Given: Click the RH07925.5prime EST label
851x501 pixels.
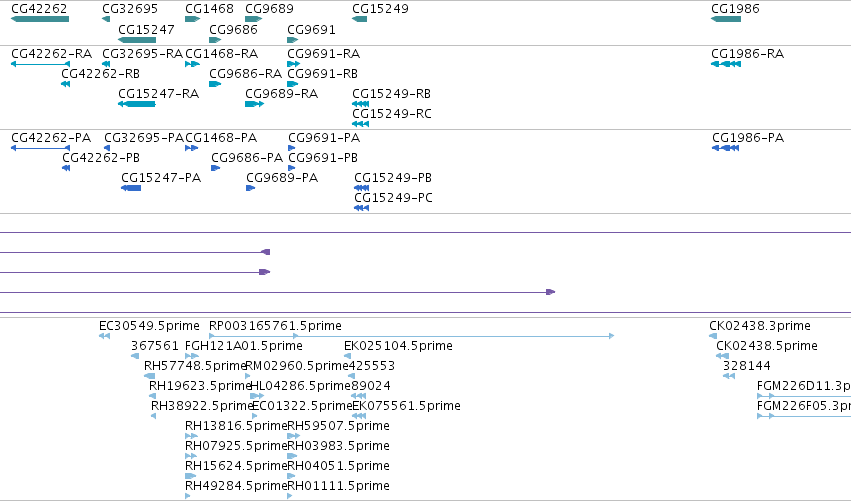Looking at the screenshot, I should tap(236, 447).
